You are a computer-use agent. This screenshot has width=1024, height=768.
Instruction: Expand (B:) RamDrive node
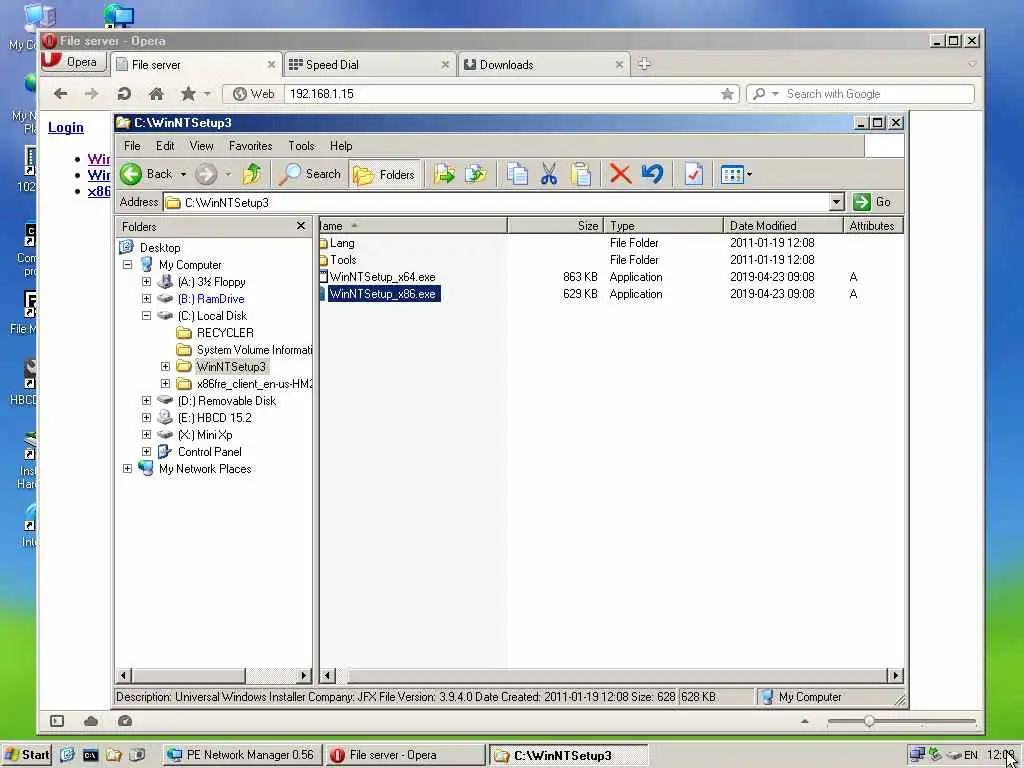(x=146, y=298)
